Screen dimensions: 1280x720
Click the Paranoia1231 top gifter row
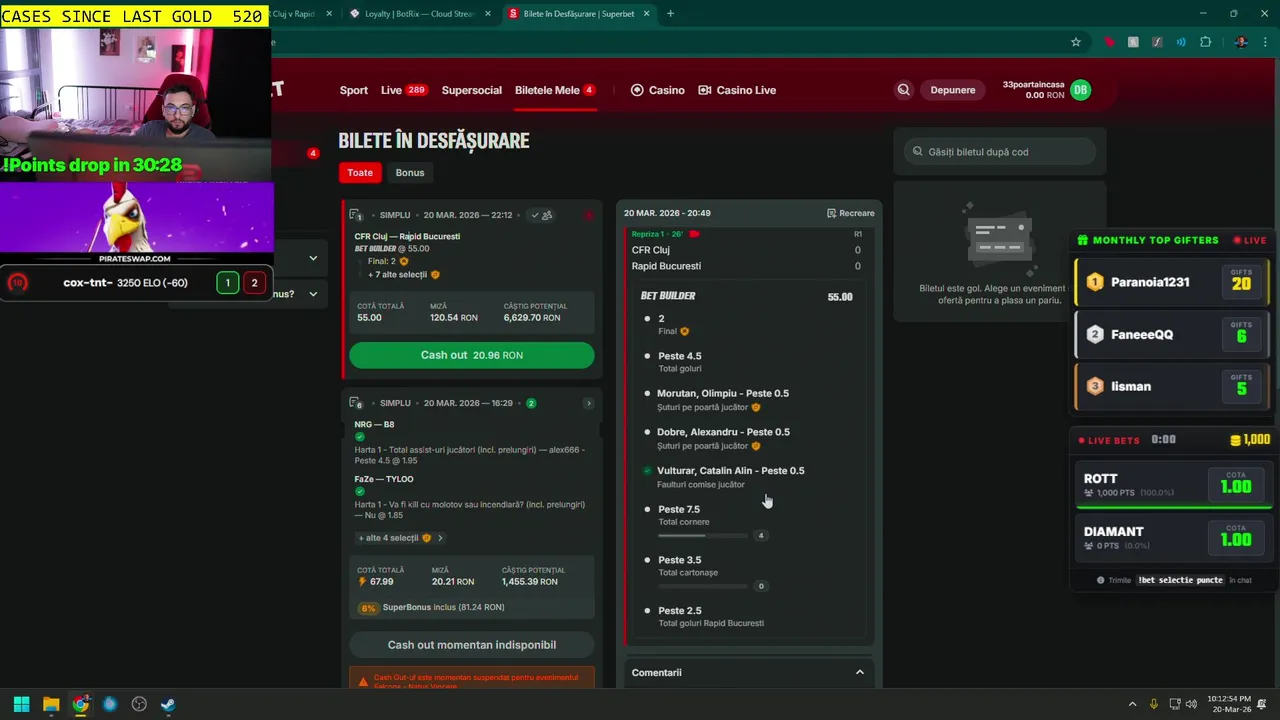(1172, 282)
